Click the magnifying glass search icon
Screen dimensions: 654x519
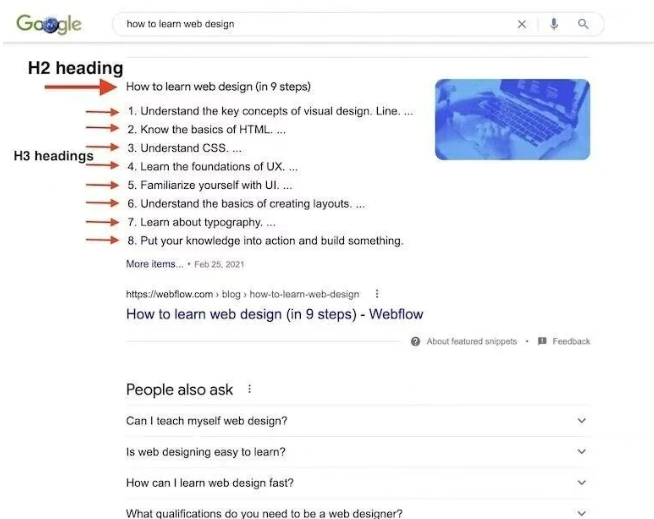click(584, 24)
